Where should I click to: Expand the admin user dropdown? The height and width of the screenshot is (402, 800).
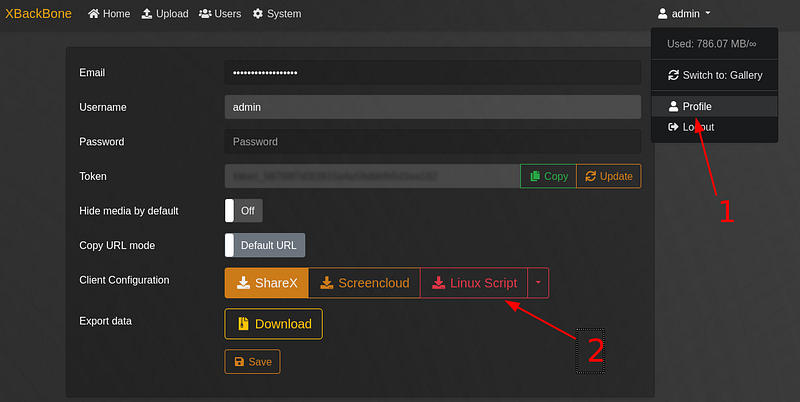(684, 14)
